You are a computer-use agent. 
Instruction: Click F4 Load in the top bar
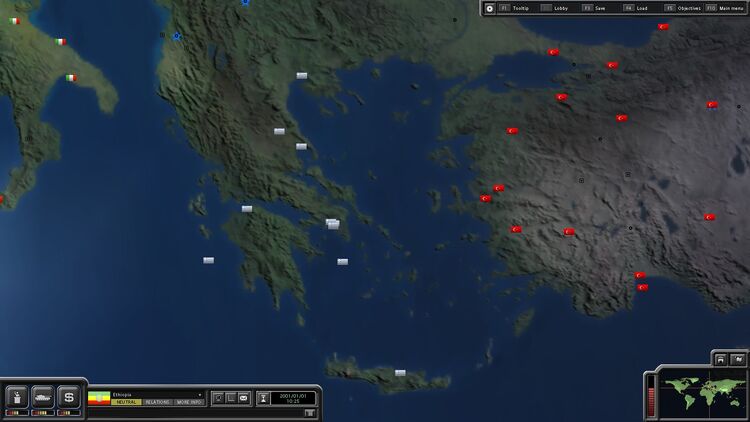636,8
